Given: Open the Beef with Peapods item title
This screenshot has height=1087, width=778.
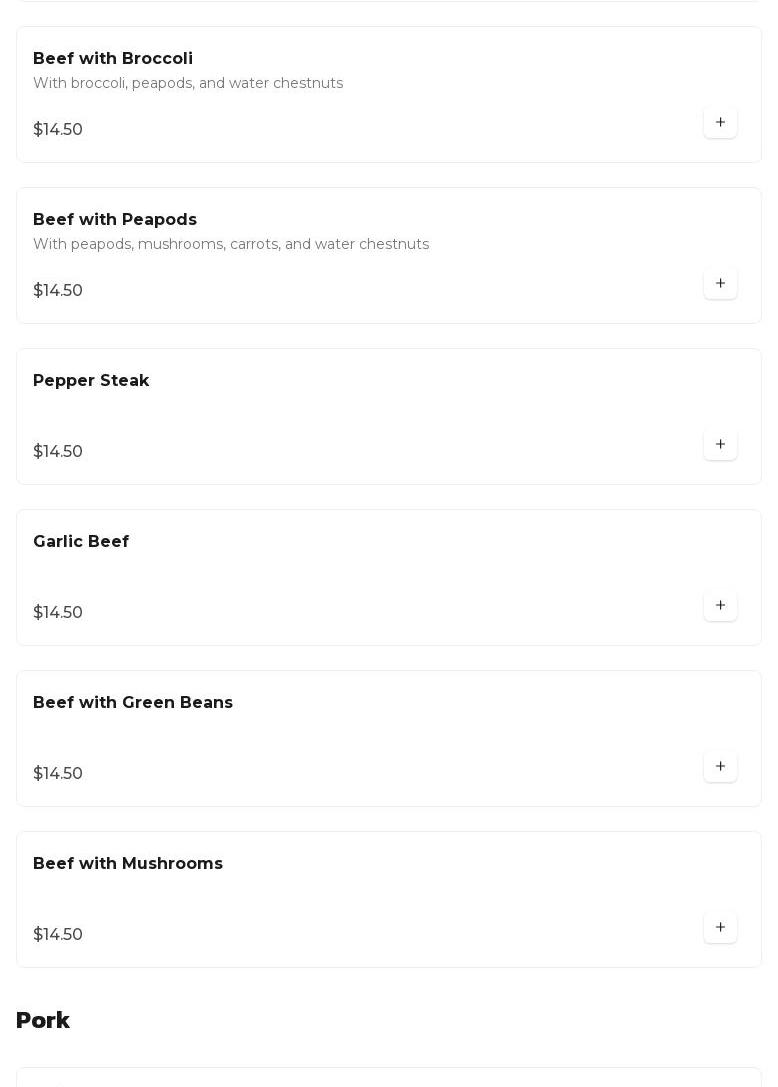Looking at the screenshot, I should 115,220.
